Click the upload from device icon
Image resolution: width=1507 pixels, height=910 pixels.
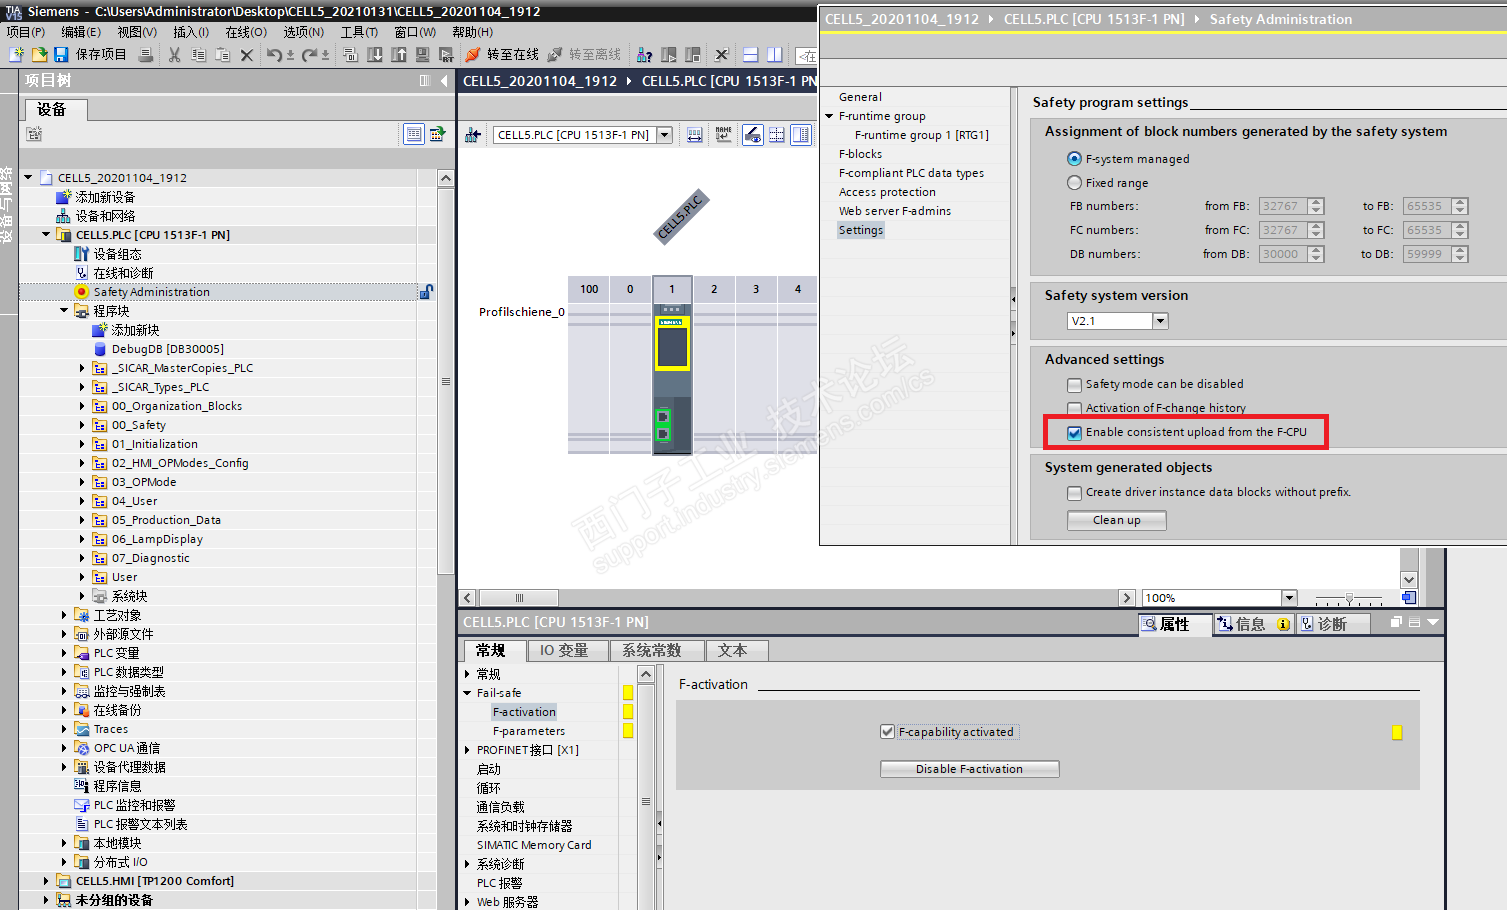point(399,55)
